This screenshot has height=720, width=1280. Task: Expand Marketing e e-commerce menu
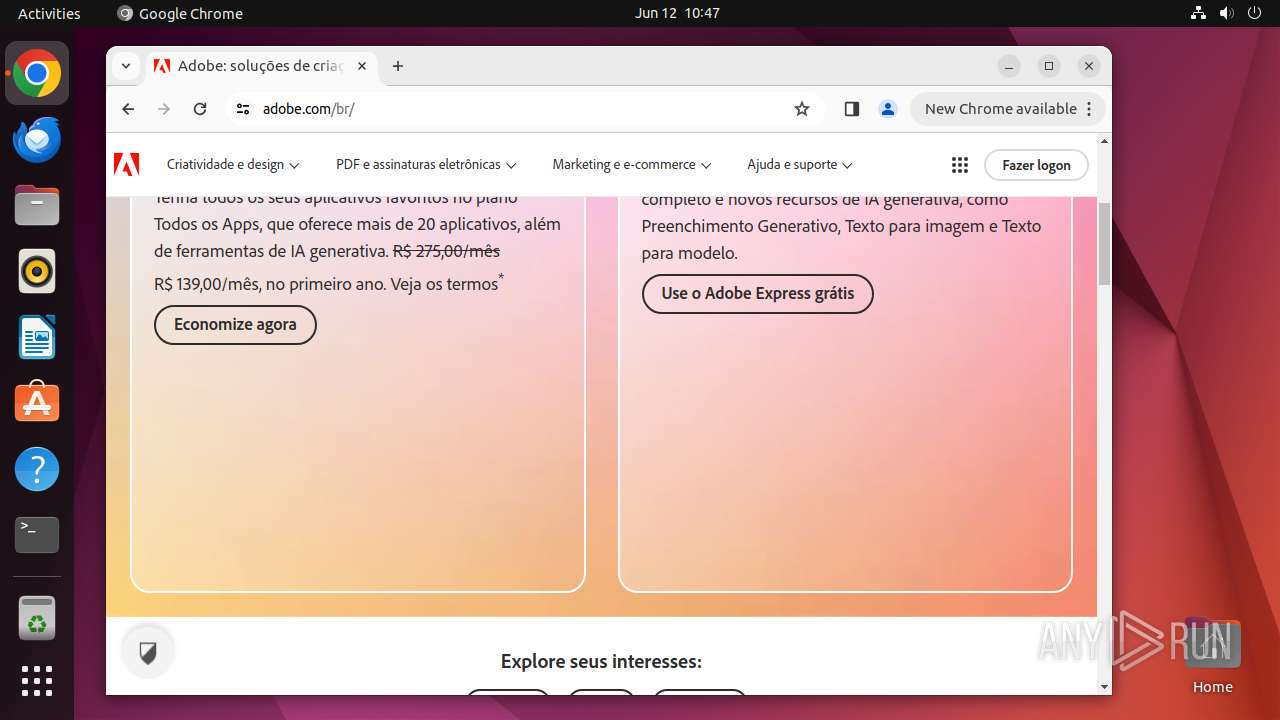click(x=632, y=165)
